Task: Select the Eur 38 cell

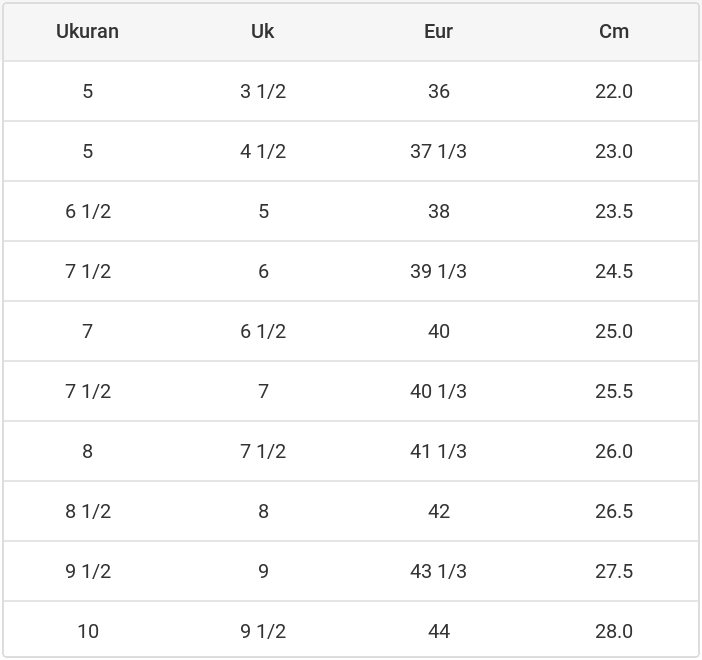Action: [438, 211]
